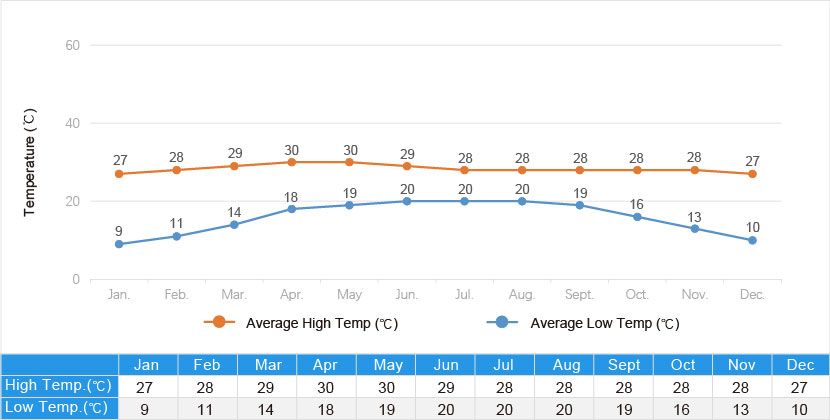The height and width of the screenshot is (420, 830).
Task: Toggle the Average Low Temp legend series
Action: pos(605,323)
